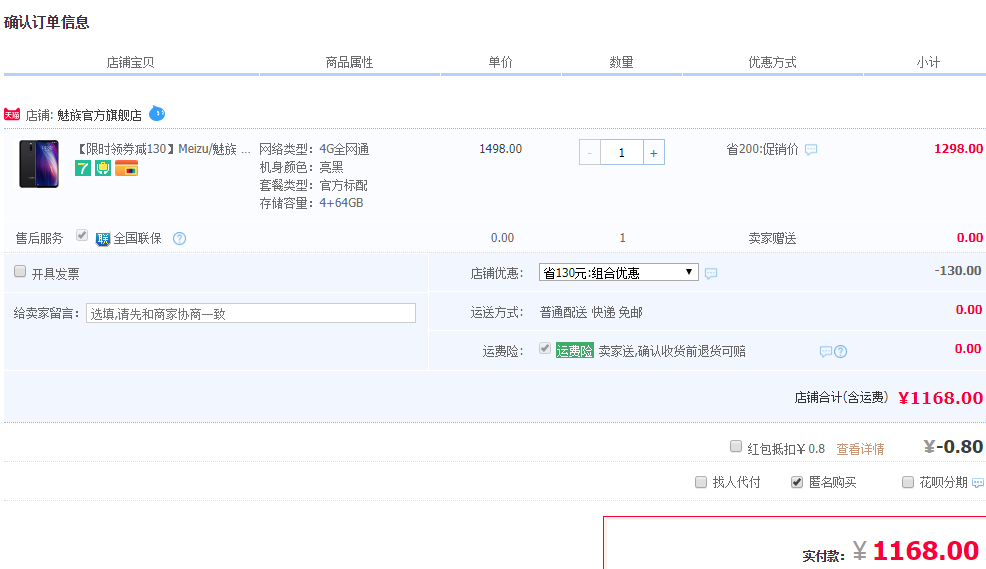Enable the 开具发票 checkbox

[20, 271]
